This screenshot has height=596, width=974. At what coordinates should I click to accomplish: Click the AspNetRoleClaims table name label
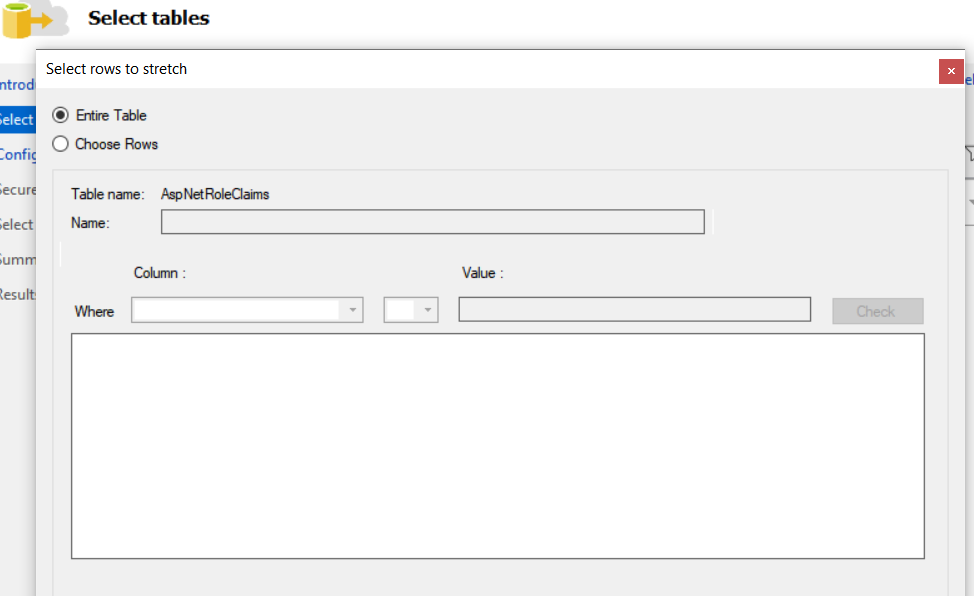215,194
